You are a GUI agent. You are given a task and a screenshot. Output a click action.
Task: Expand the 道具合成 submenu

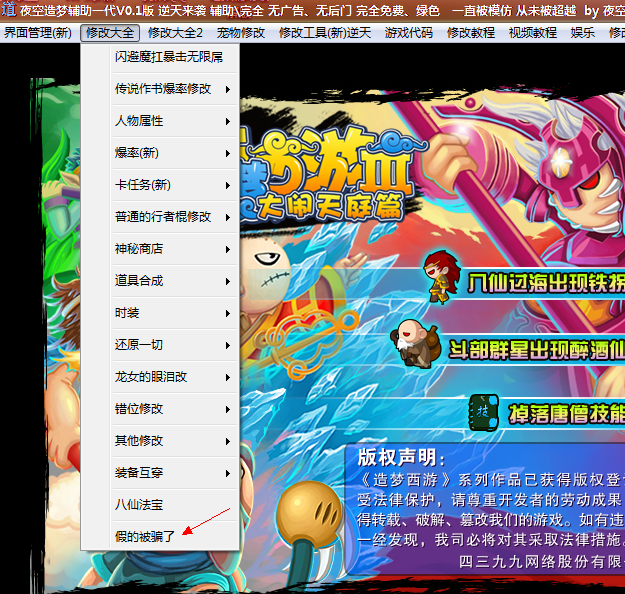[x=175, y=281]
